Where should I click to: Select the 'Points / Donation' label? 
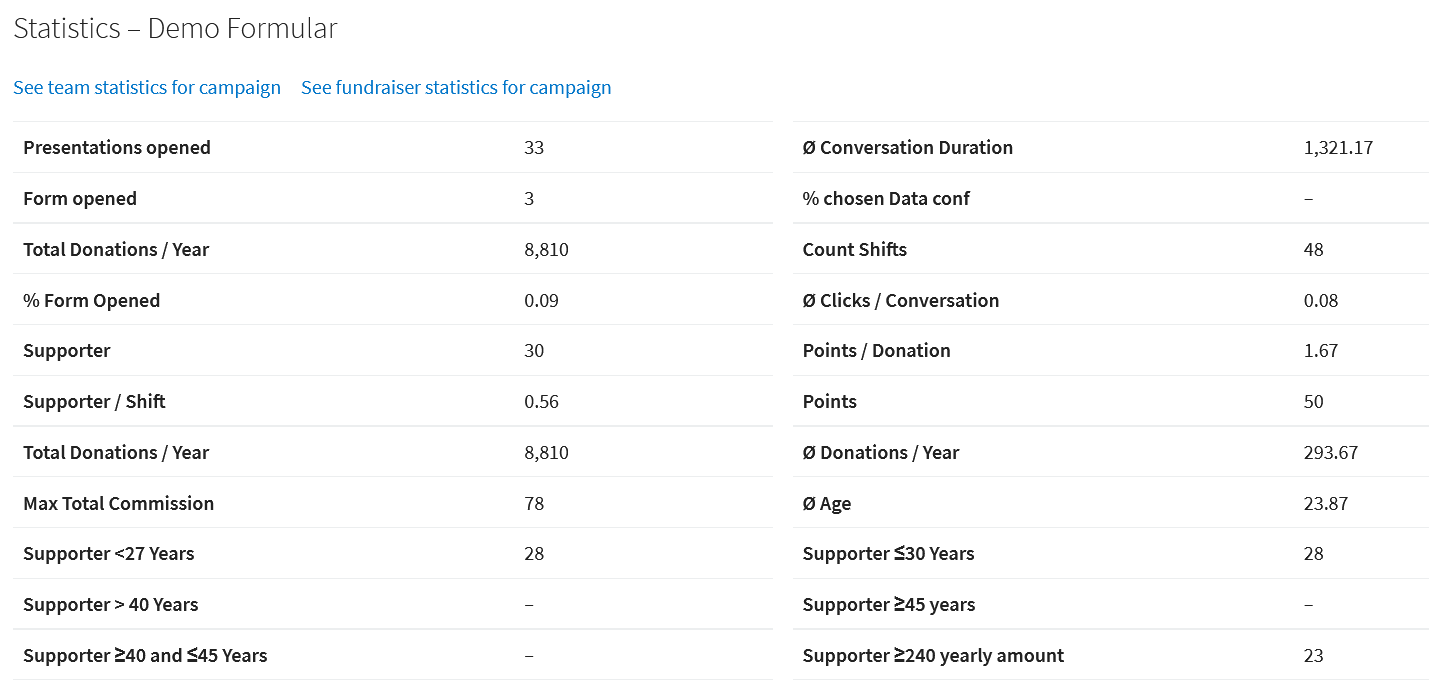coord(877,350)
